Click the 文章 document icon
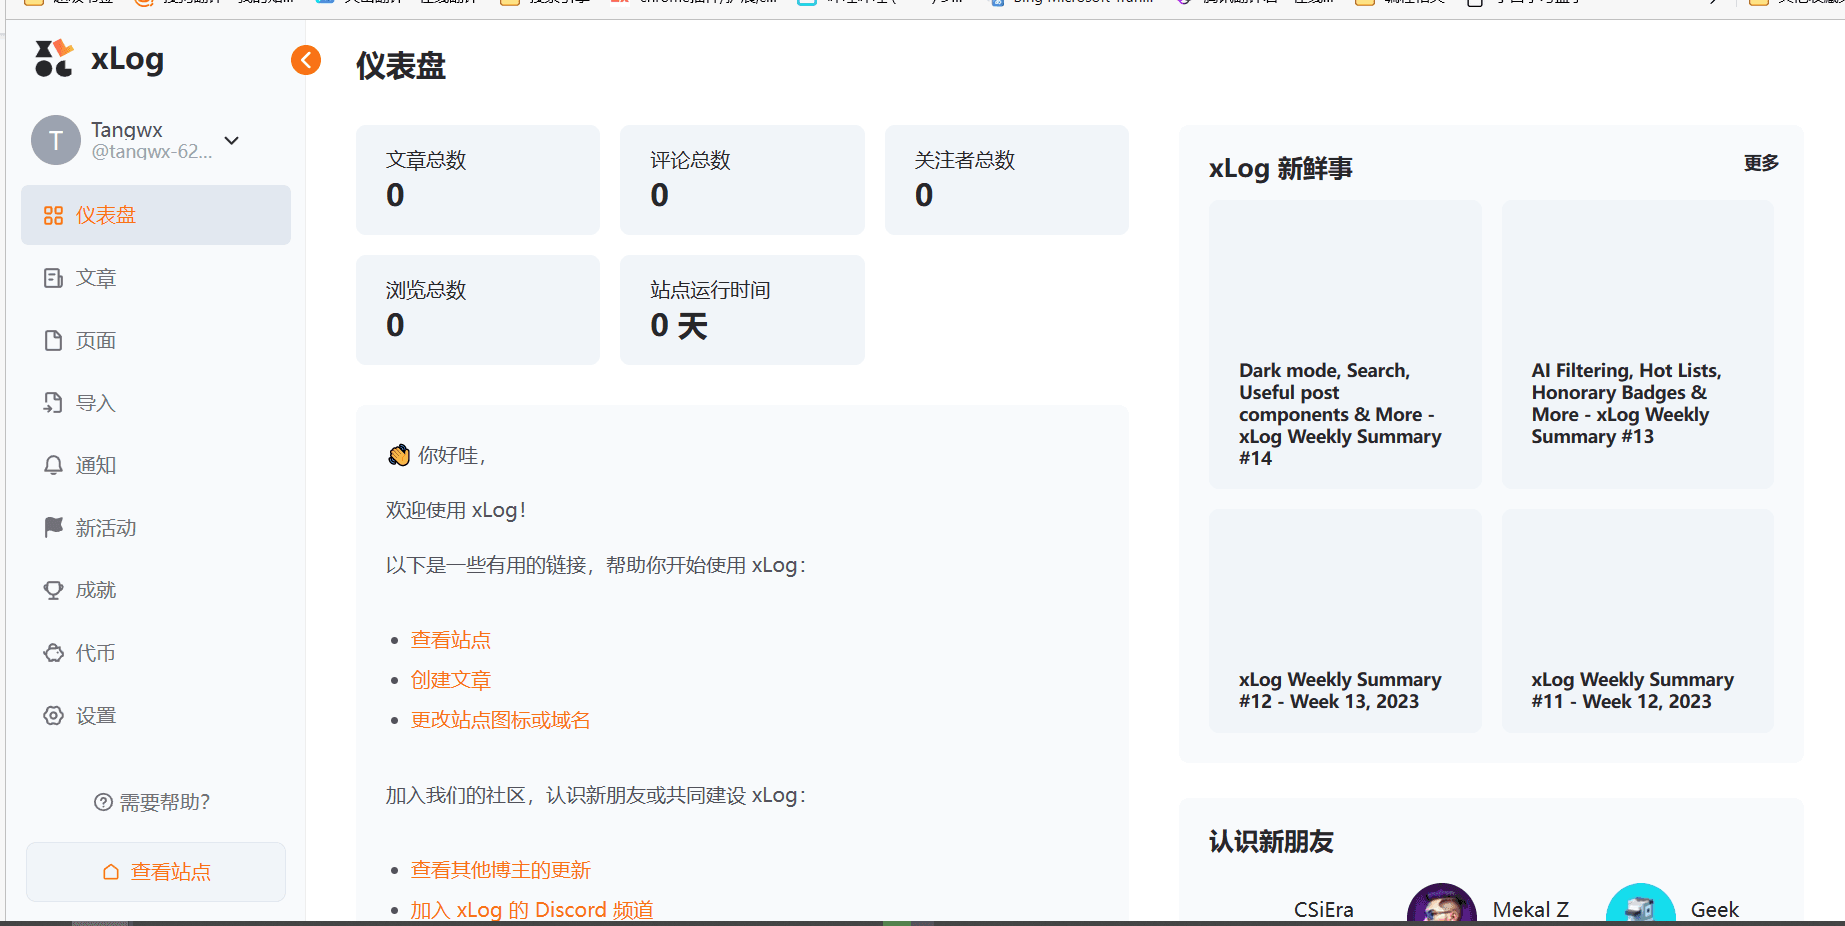This screenshot has width=1845, height=926. pyautogui.click(x=53, y=278)
